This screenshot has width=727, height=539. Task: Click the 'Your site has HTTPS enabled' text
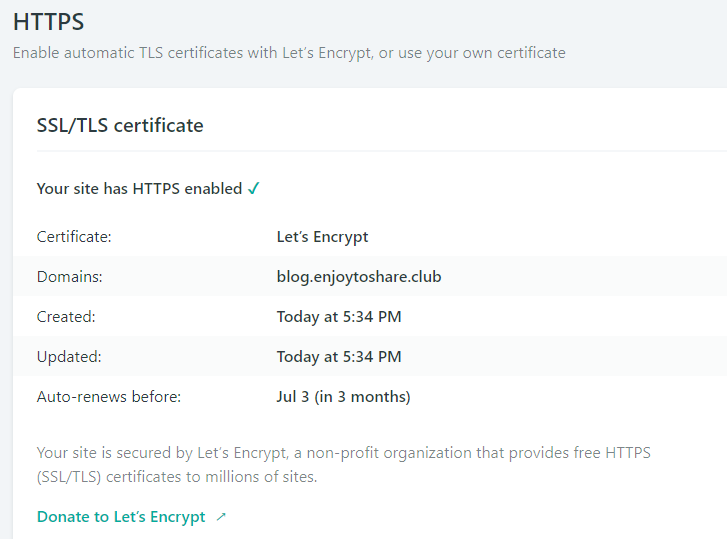(x=139, y=188)
